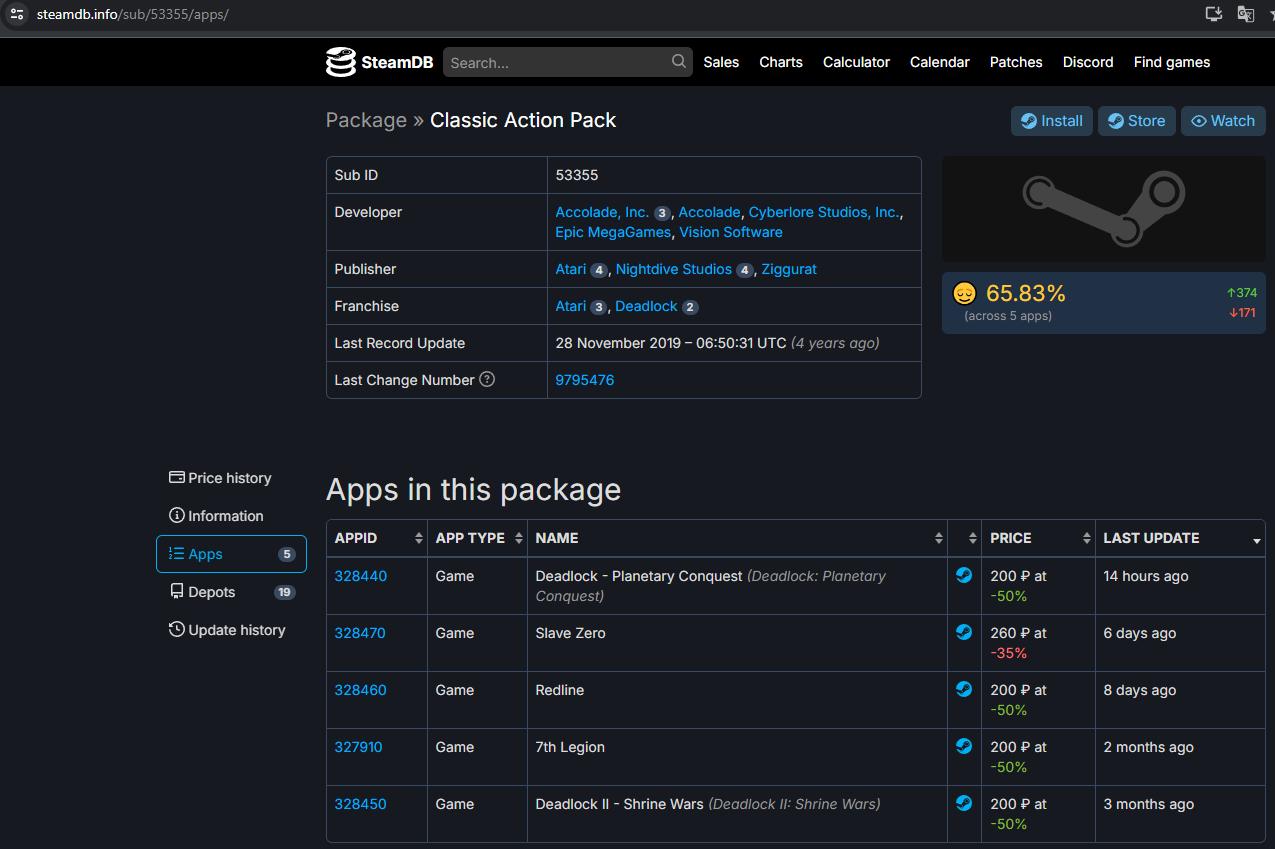Open the Discord link in navbar
This screenshot has height=849, width=1275.
pos(1088,62)
